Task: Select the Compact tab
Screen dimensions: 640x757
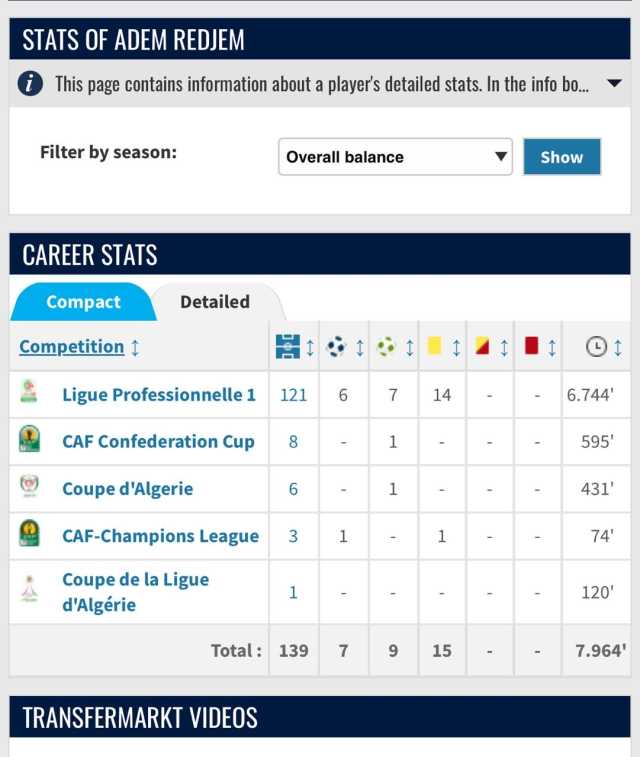Action: (x=83, y=302)
